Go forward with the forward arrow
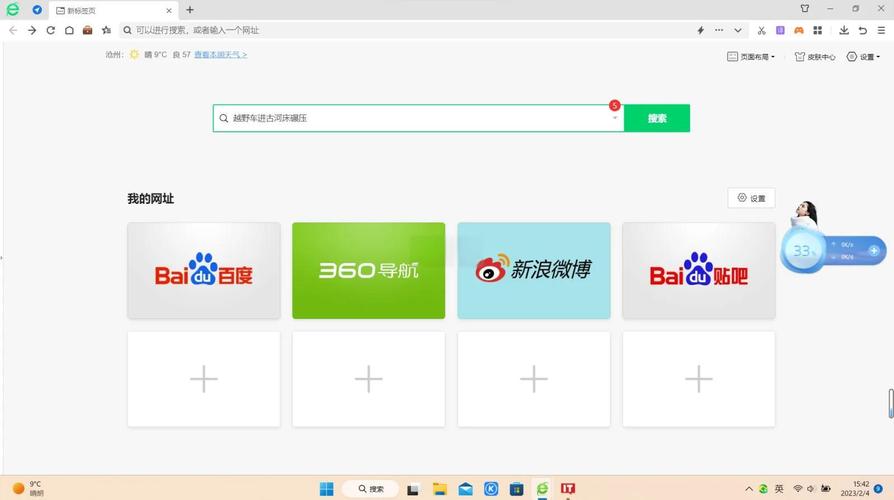894x500 pixels. tap(32, 30)
